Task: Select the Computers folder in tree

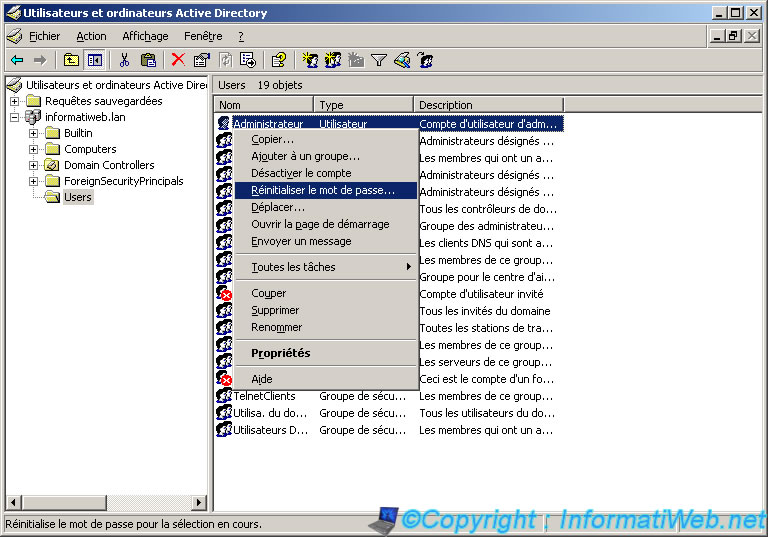Action: click(90, 149)
